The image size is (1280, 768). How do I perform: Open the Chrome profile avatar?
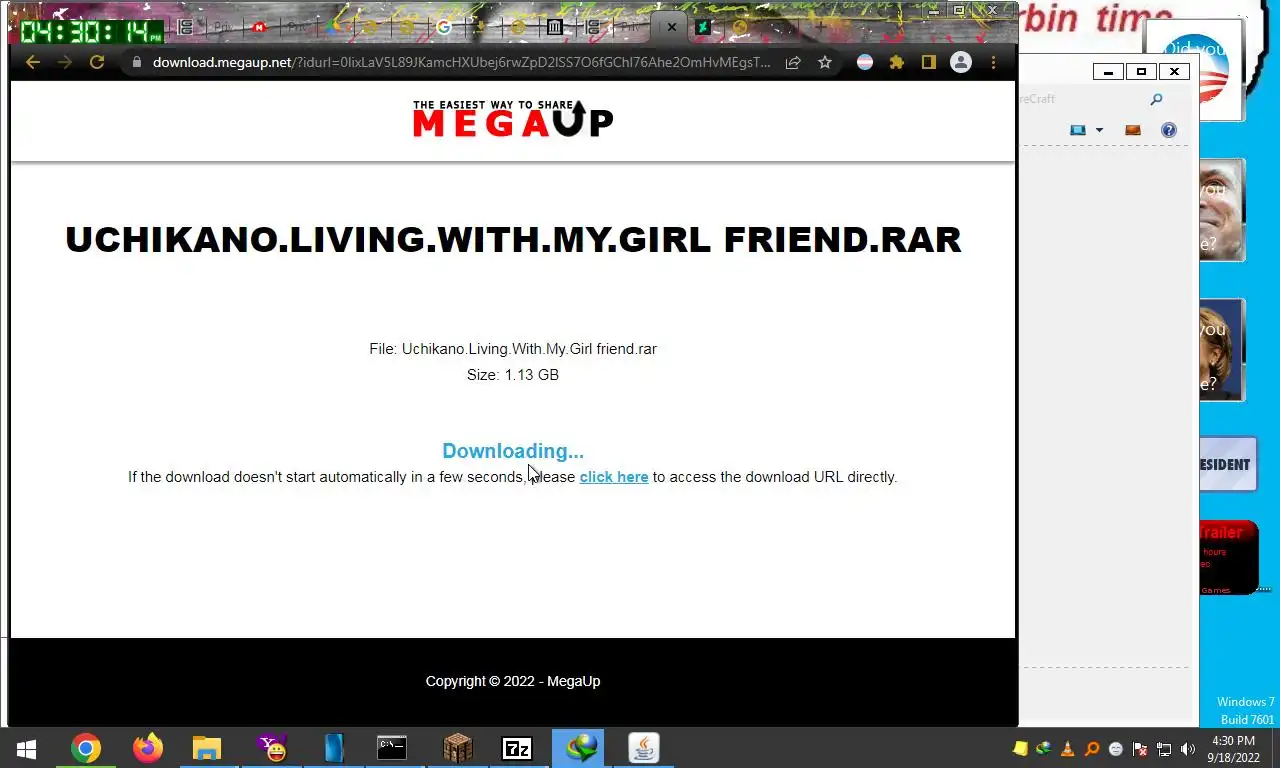click(x=961, y=62)
